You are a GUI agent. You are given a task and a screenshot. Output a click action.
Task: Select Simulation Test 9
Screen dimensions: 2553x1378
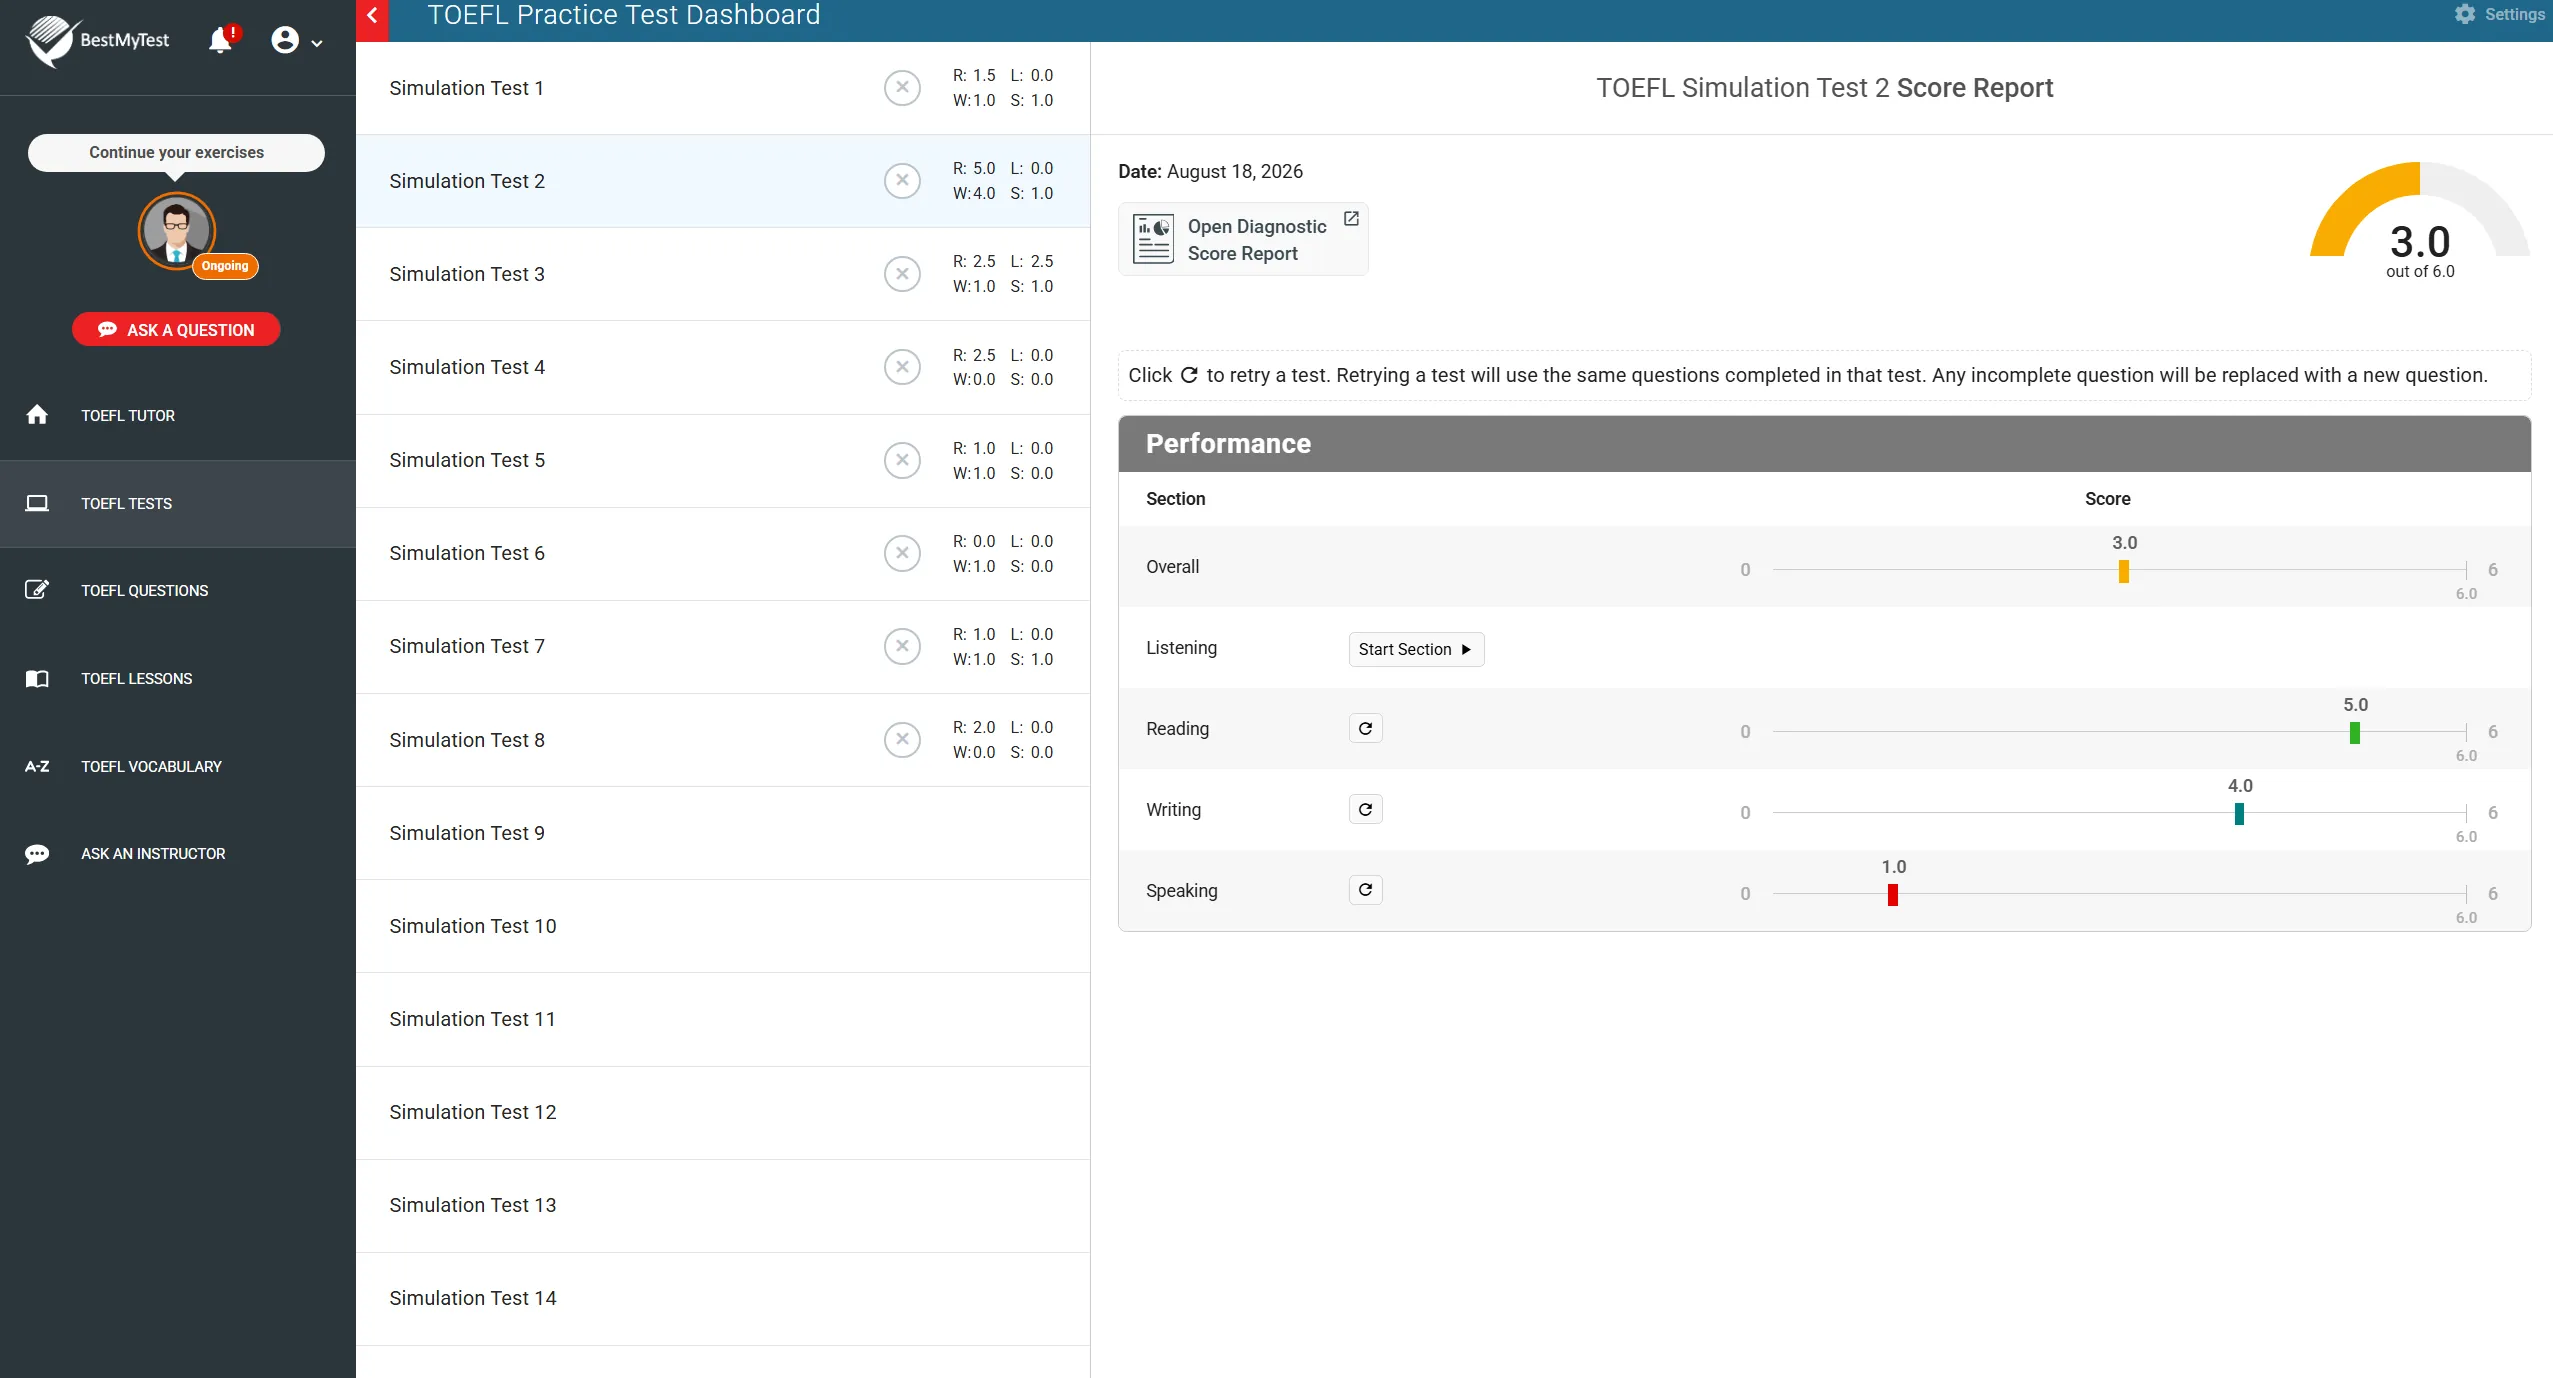(x=722, y=833)
